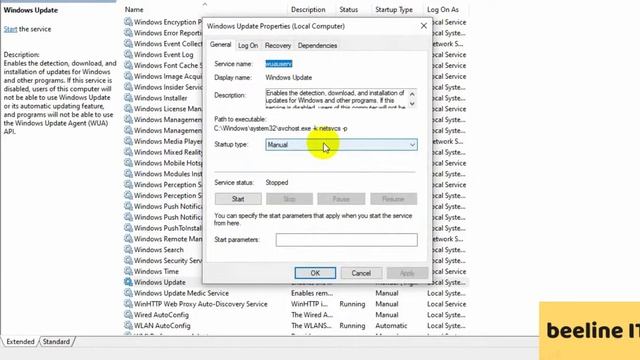Sort by the Startup Type column header
Viewport: 640px width, 360px height.
pos(394,9)
